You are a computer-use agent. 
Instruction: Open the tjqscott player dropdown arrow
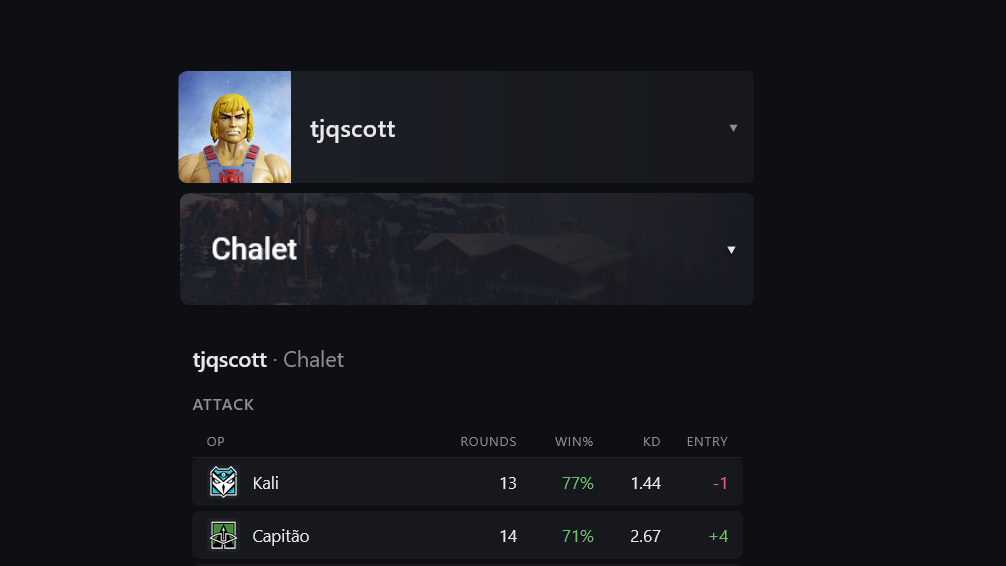click(x=733, y=128)
